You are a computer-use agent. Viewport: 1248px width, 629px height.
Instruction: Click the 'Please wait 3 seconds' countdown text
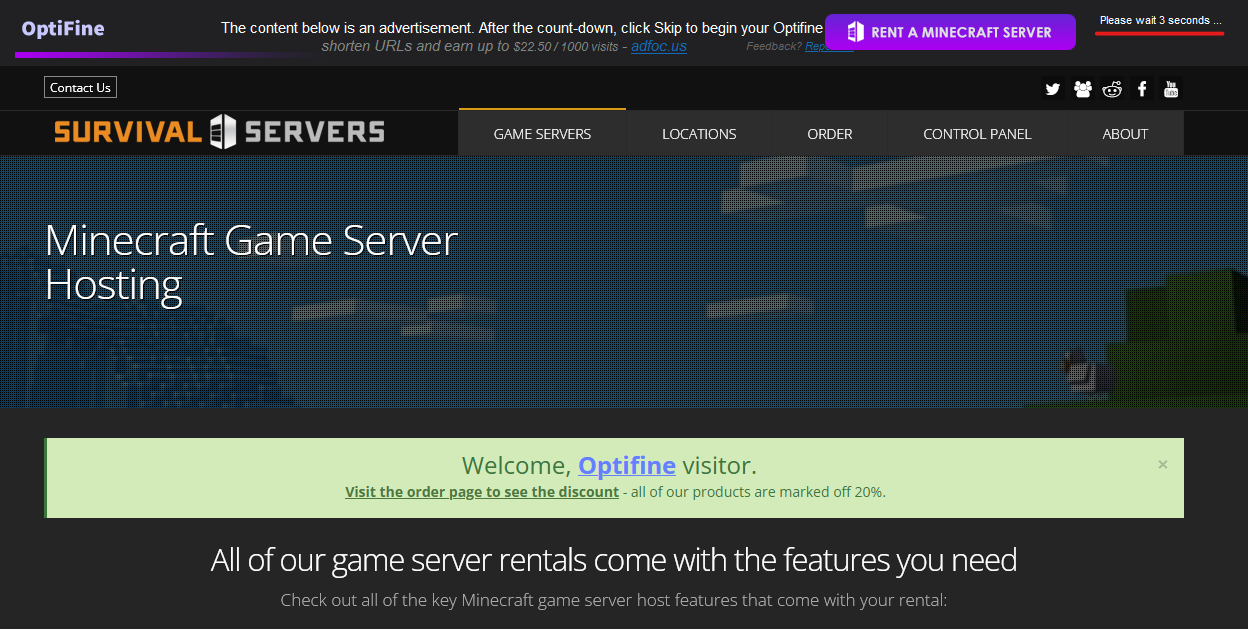[x=1160, y=20]
